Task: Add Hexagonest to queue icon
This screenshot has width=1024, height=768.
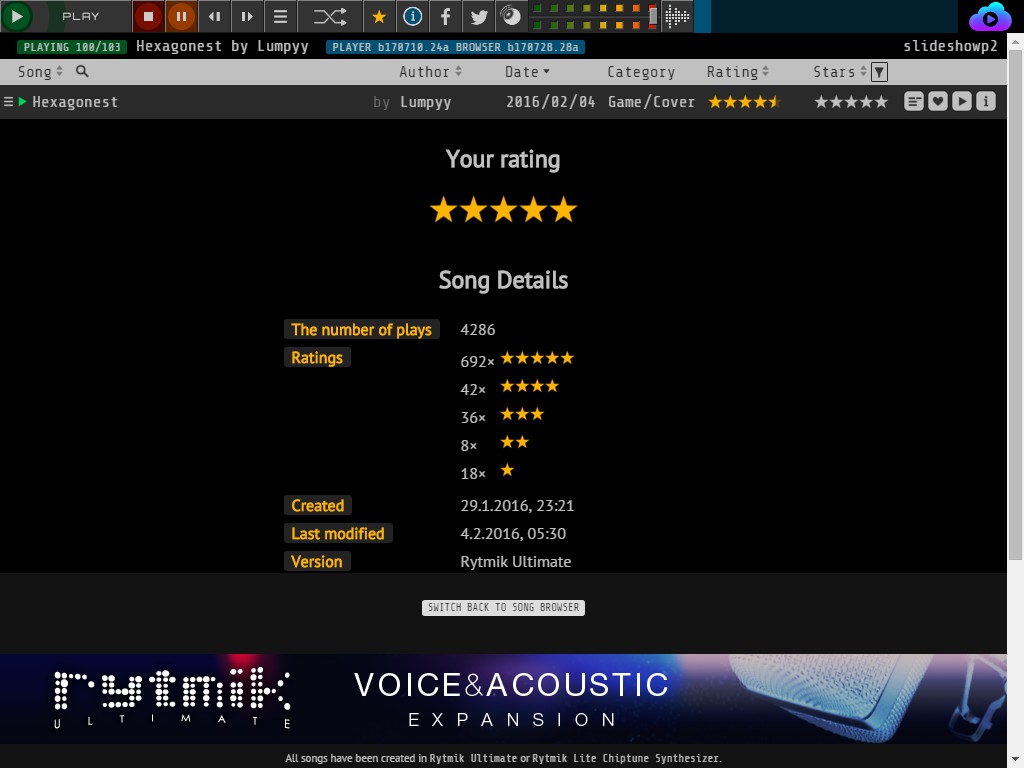Action: tap(914, 101)
